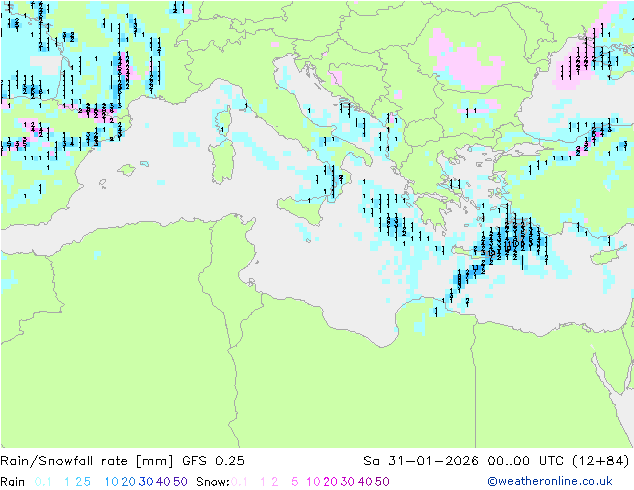Image resolution: width=634 pixels, height=490 pixels.
Task: Click the 'Snow:' legend label
Action: coord(213,482)
